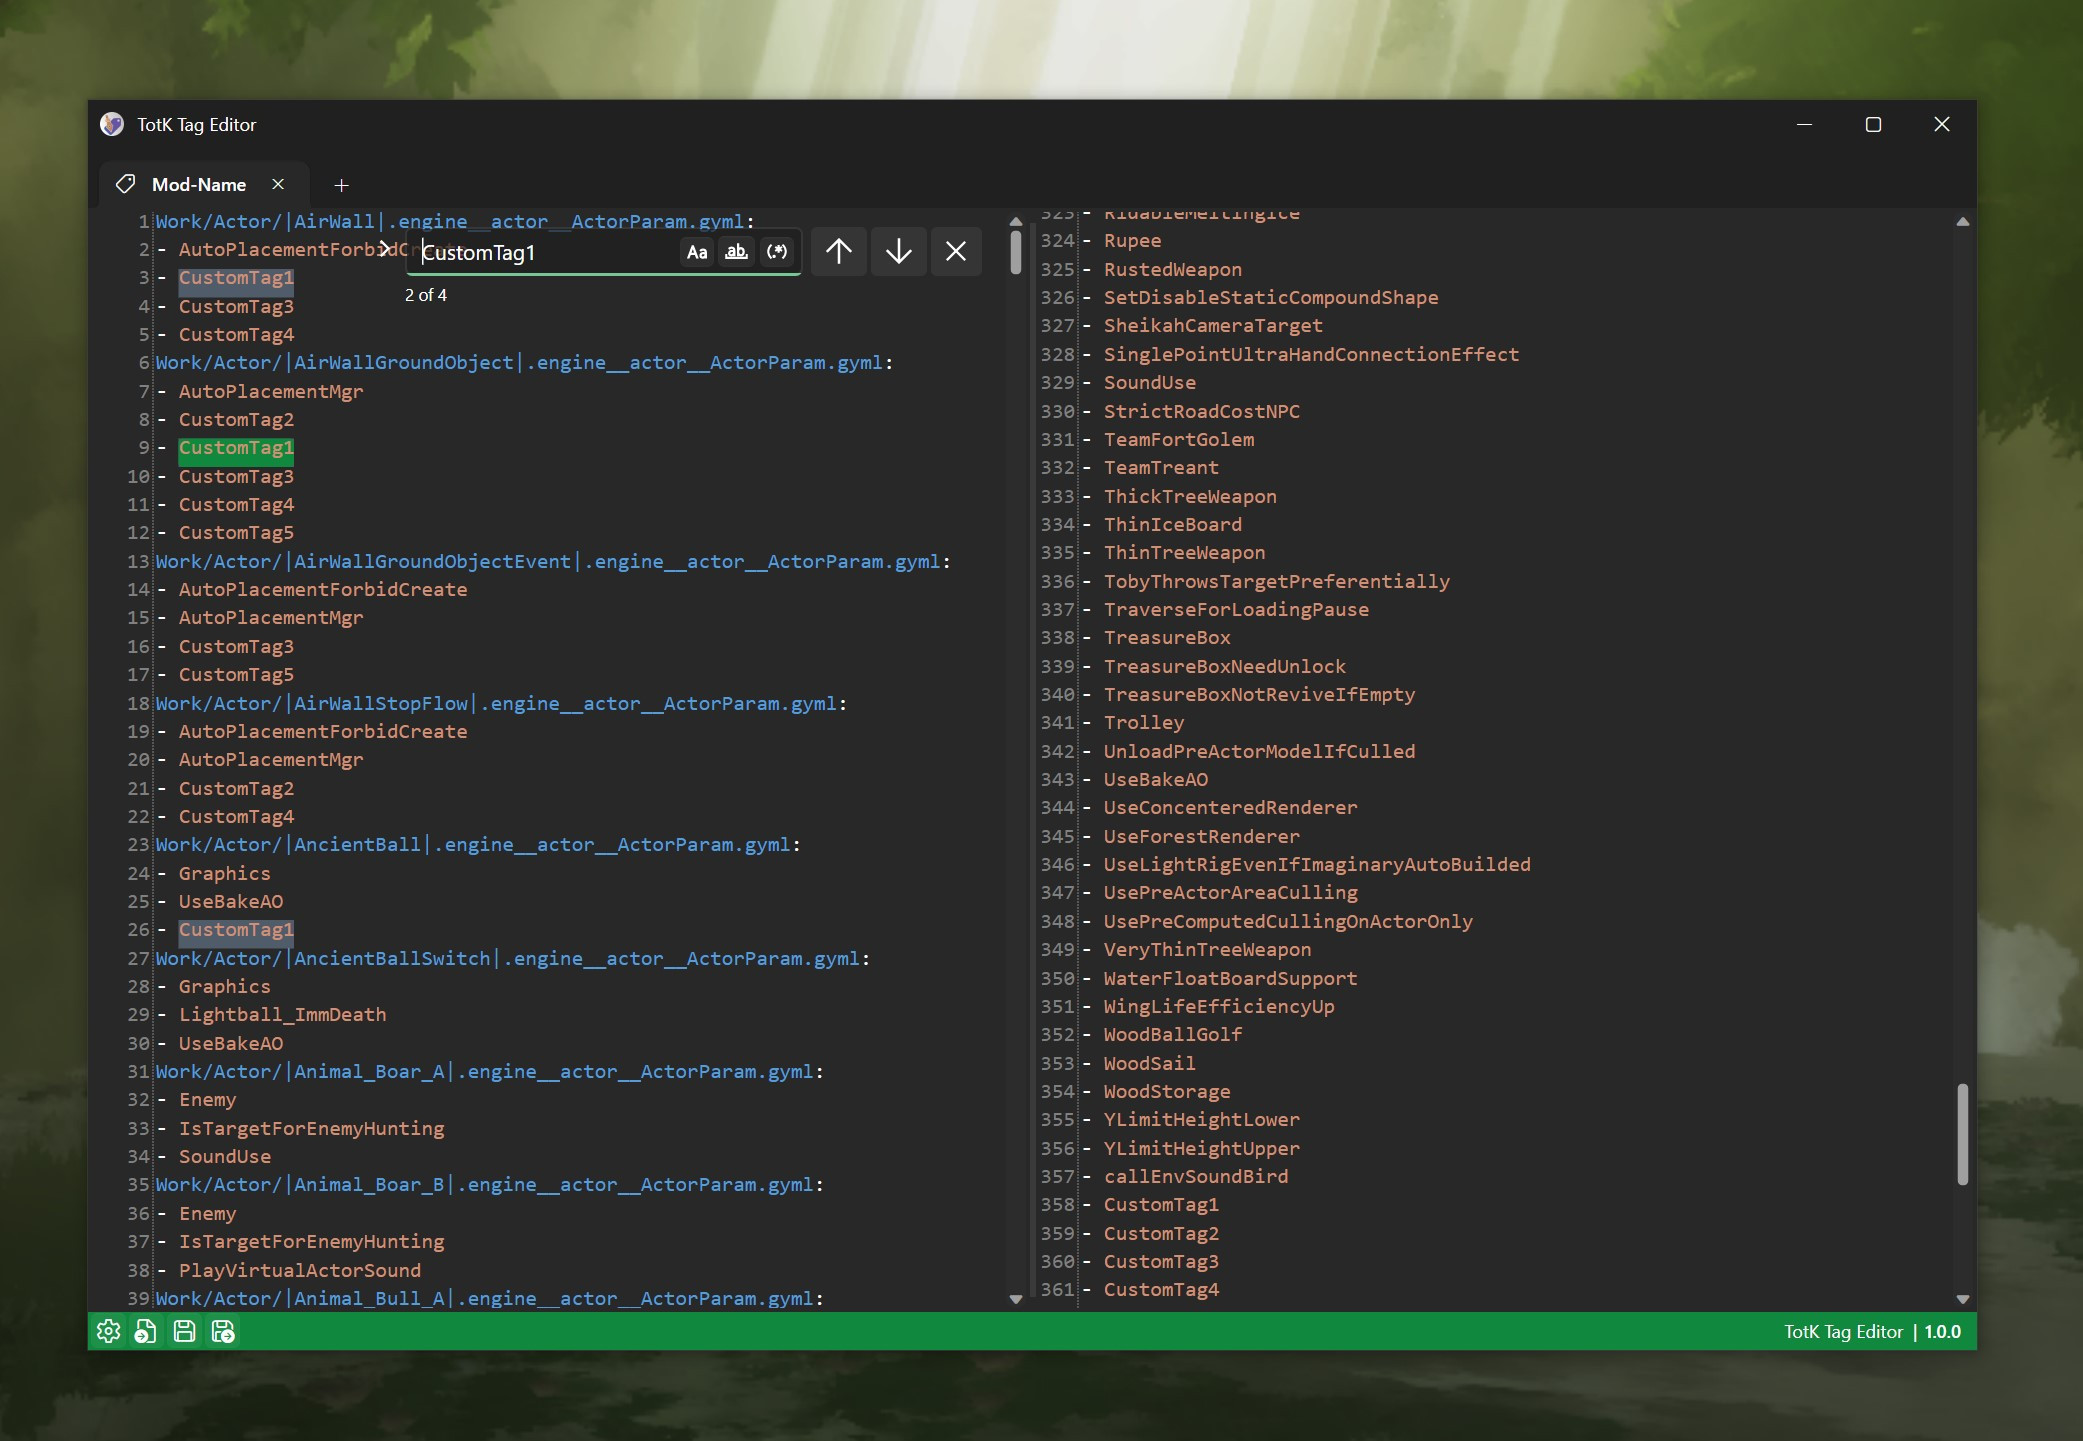Click the tag icon on the Mod-Name tab
Screen dimensions: 2083x1441
click(125, 184)
